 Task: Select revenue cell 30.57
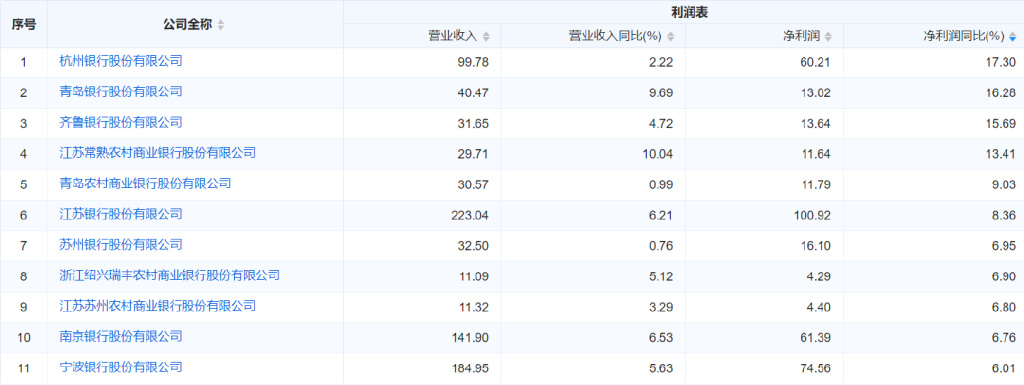tap(472, 185)
